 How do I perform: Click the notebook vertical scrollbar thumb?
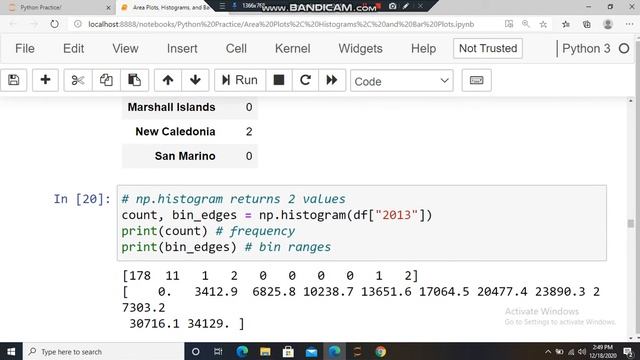(x=631, y=223)
